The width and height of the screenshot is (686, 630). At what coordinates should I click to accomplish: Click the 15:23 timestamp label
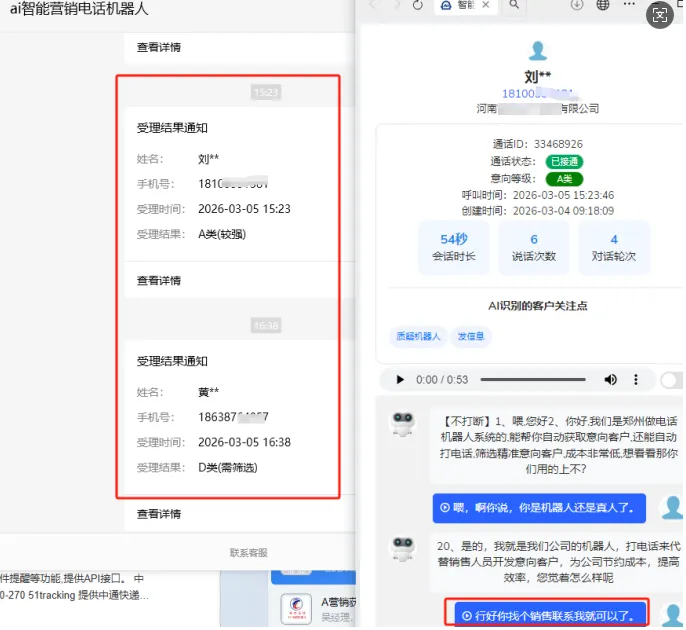pos(266,92)
